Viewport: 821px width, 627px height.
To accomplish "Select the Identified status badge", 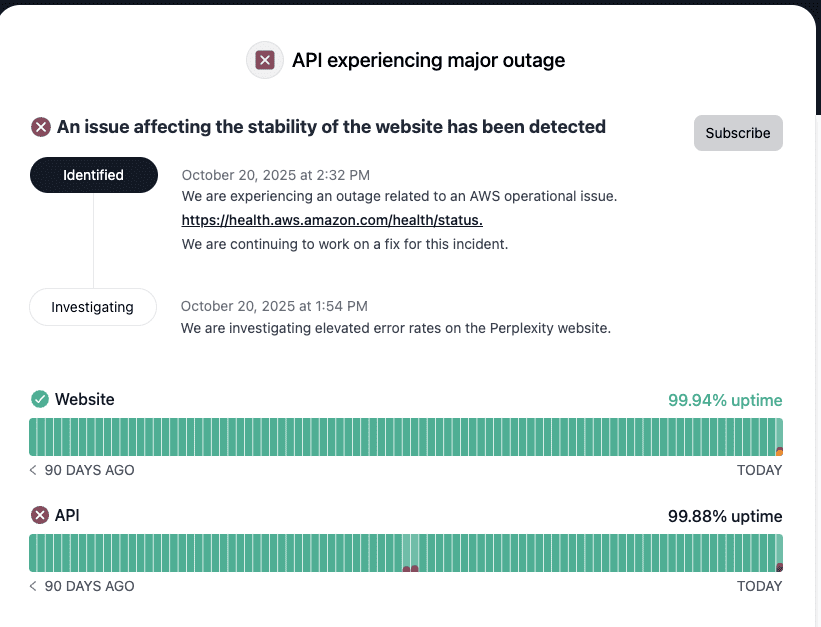I will [x=94, y=175].
